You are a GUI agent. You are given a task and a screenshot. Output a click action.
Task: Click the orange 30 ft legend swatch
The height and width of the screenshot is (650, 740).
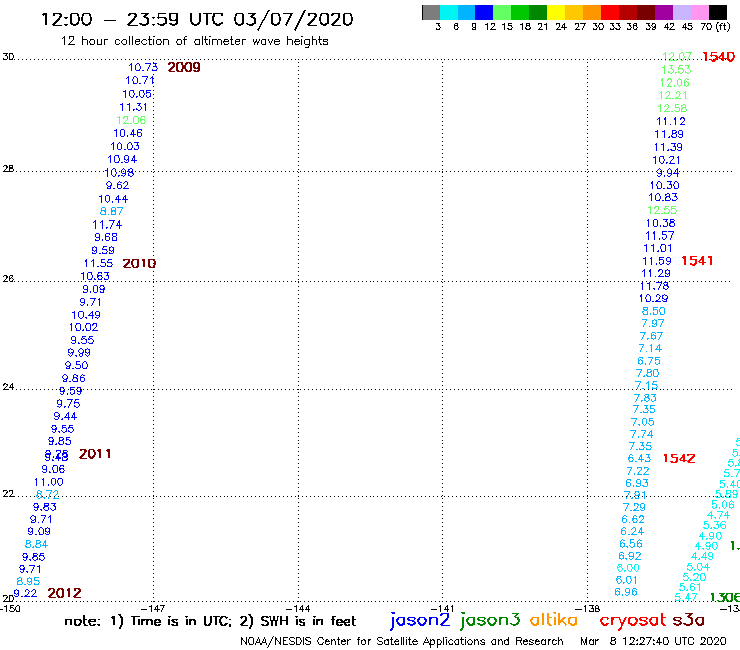[x=592, y=12]
